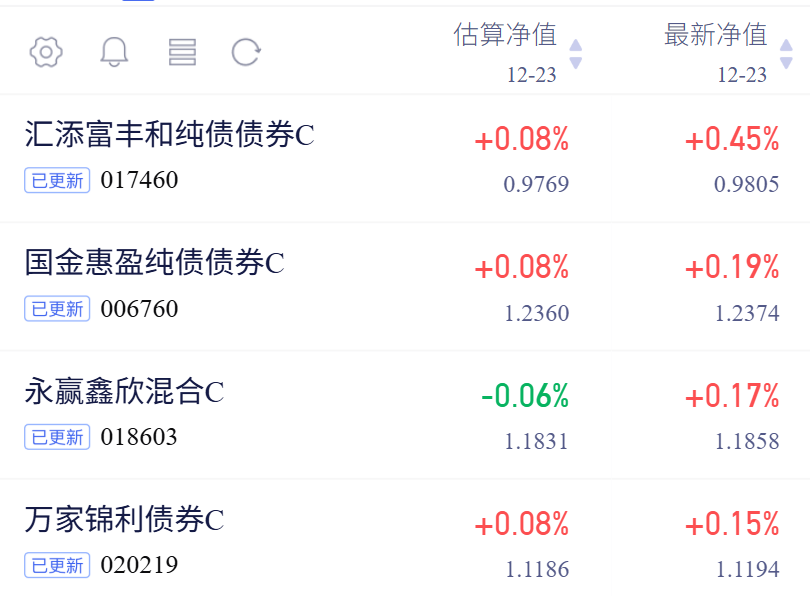Click 已更新 badge beside 017460

57,180
